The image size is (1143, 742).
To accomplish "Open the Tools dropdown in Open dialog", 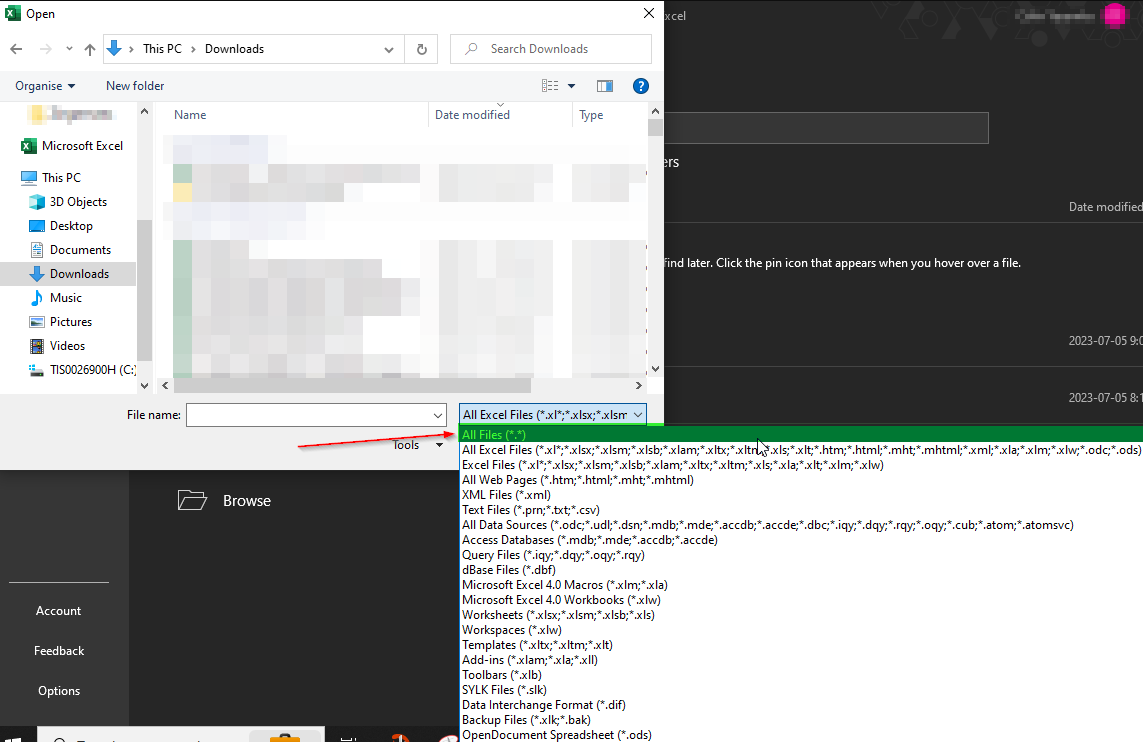I will click(418, 445).
